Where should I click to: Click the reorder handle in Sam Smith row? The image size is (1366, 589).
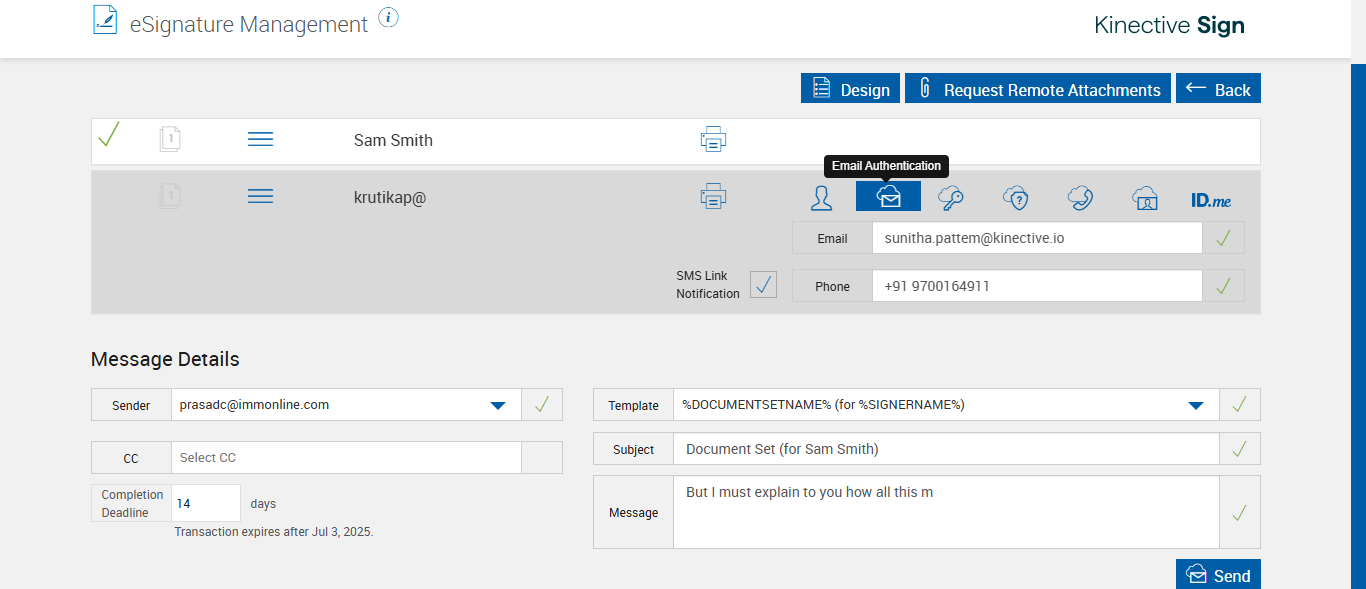pyautogui.click(x=260, y=140)
